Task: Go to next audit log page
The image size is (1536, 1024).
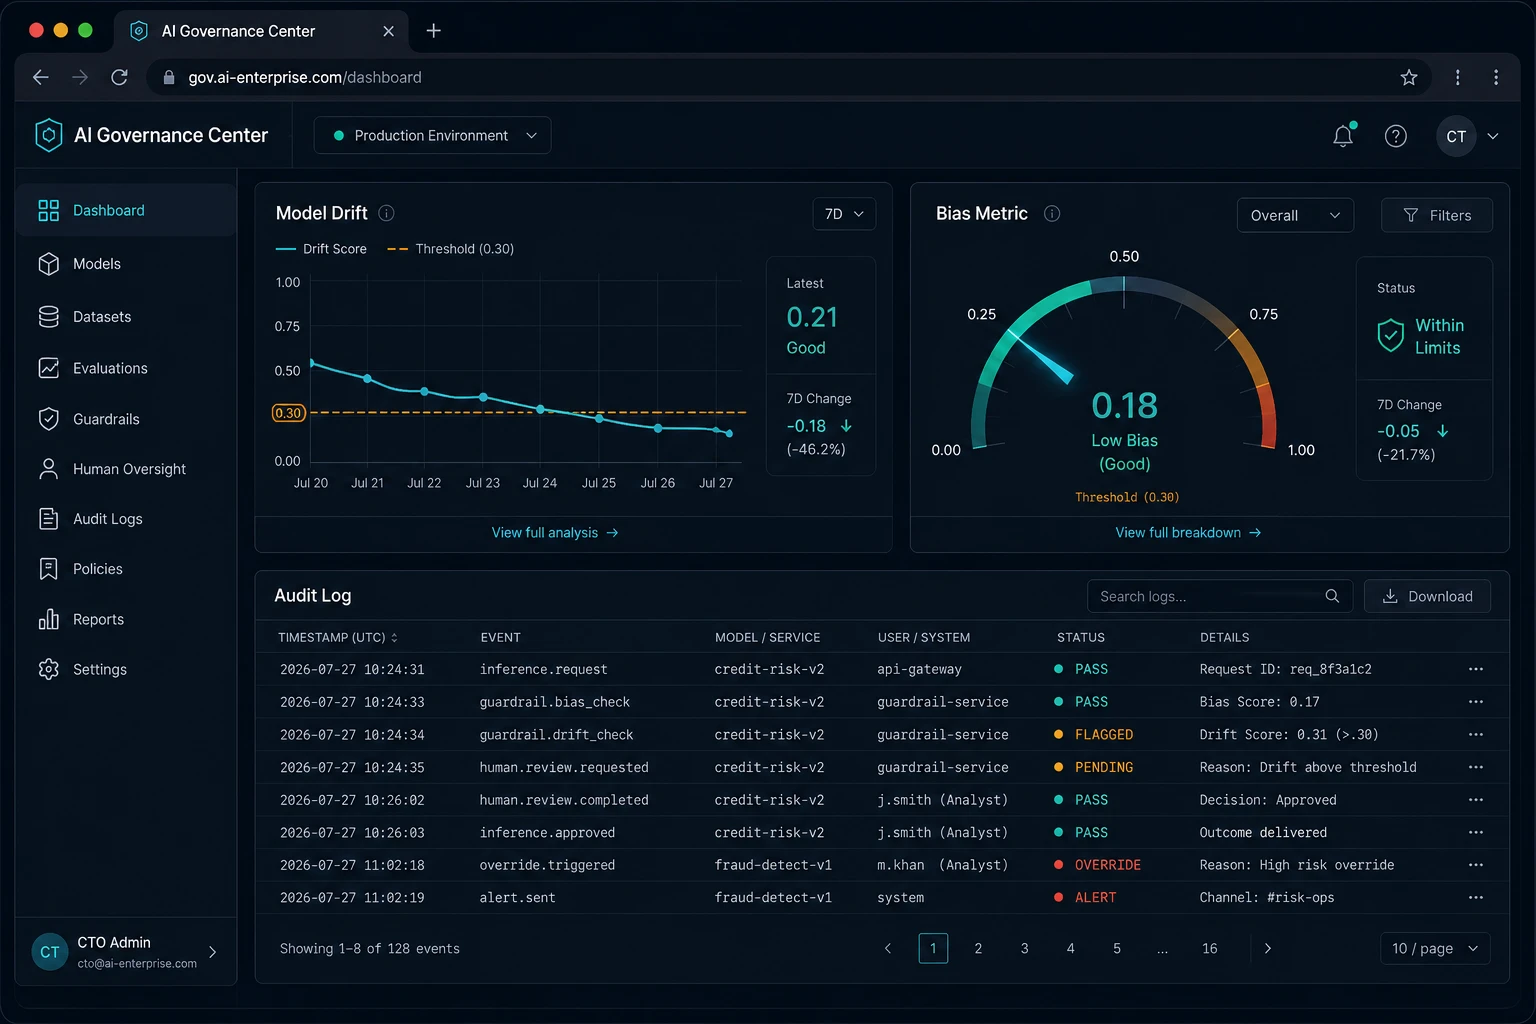Action: (1268, 948)
